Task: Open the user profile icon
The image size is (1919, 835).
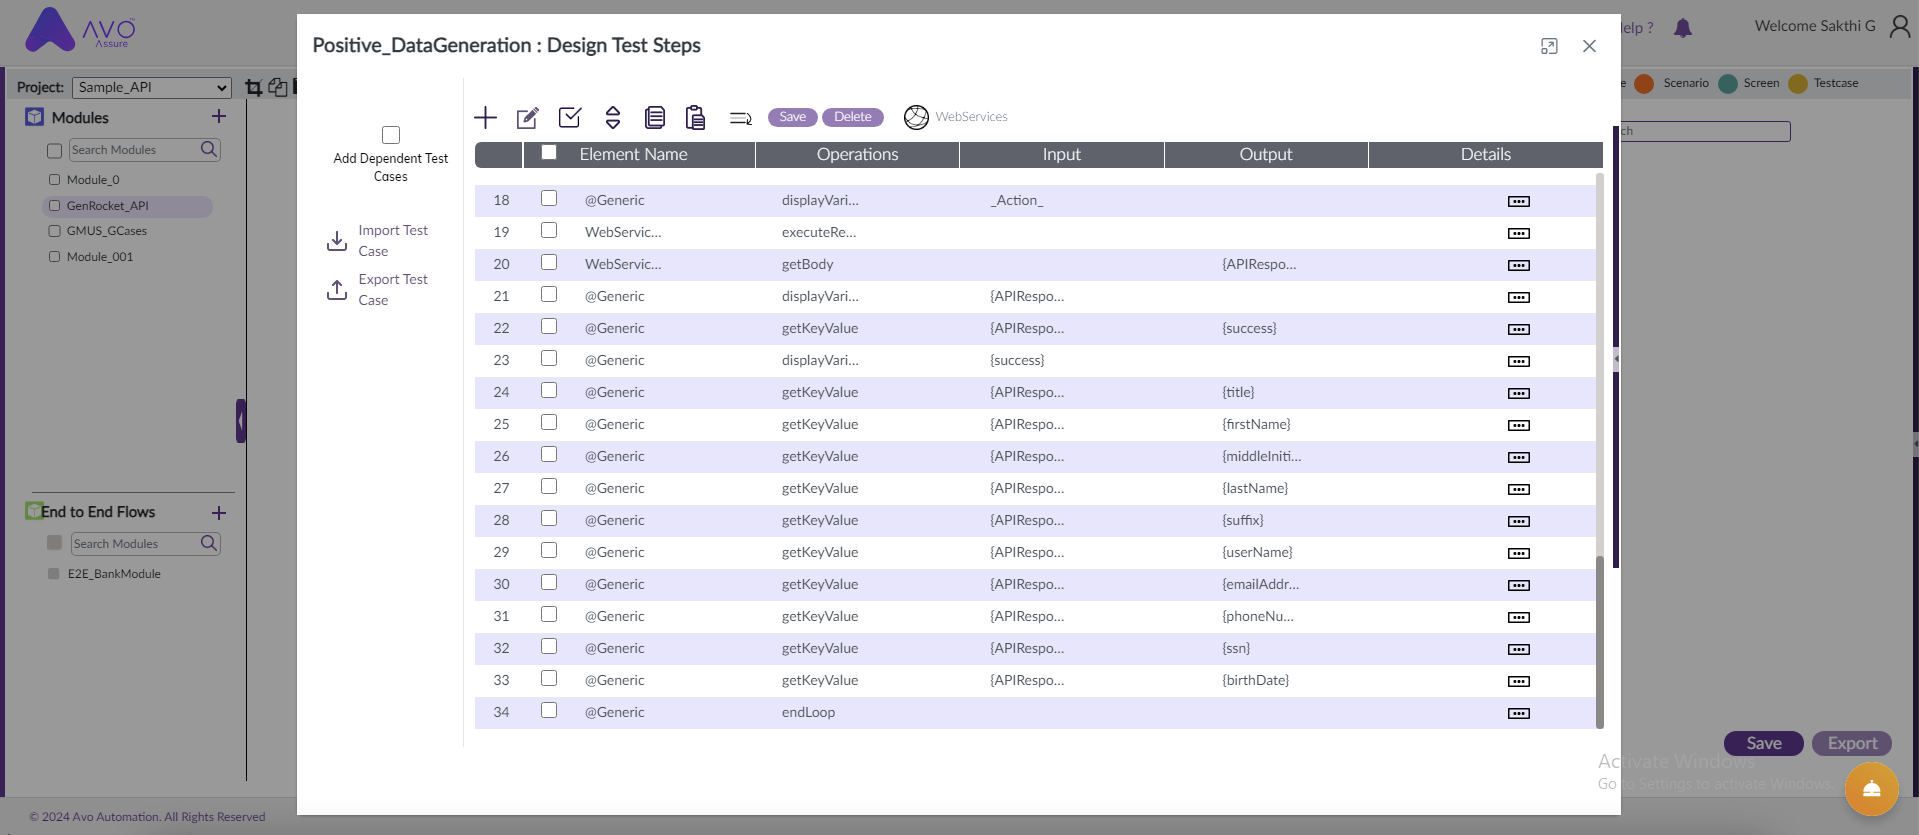Action: tap(1899, 27)
